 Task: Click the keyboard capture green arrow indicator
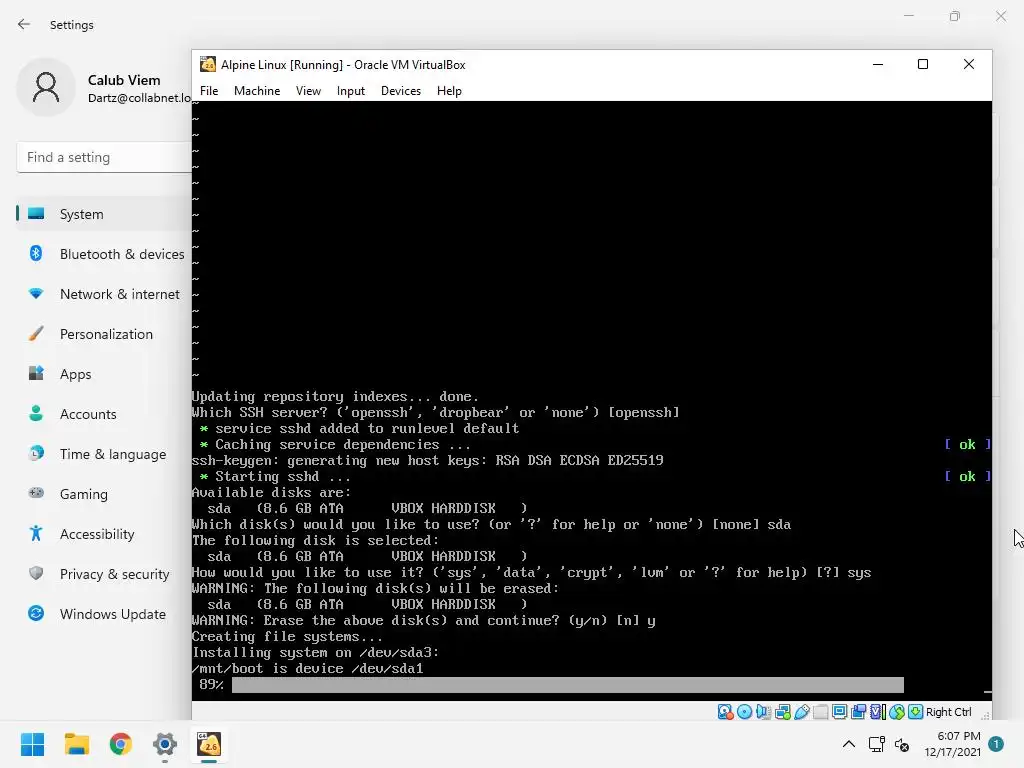click(916, 712)
